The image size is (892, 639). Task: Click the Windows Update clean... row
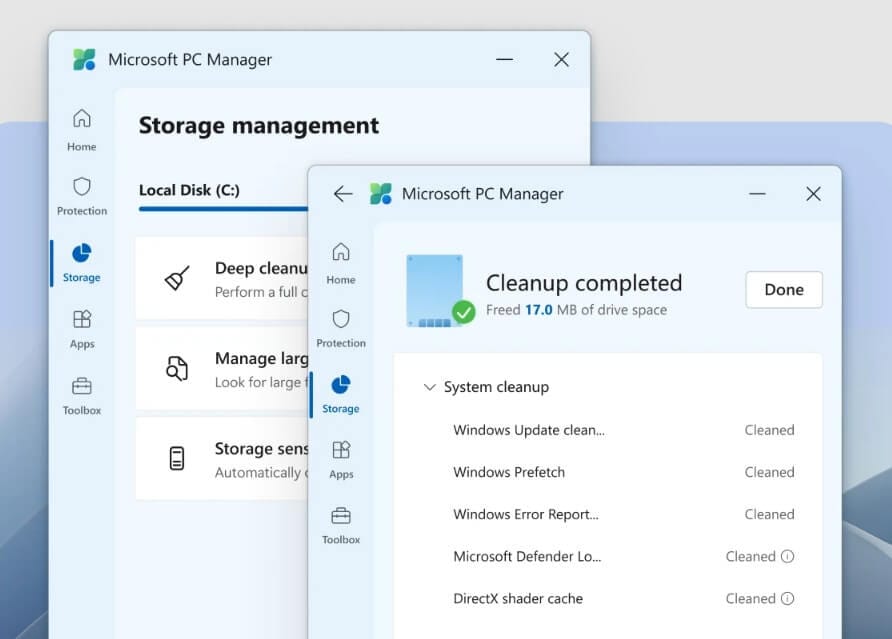[x=623, y=430]
